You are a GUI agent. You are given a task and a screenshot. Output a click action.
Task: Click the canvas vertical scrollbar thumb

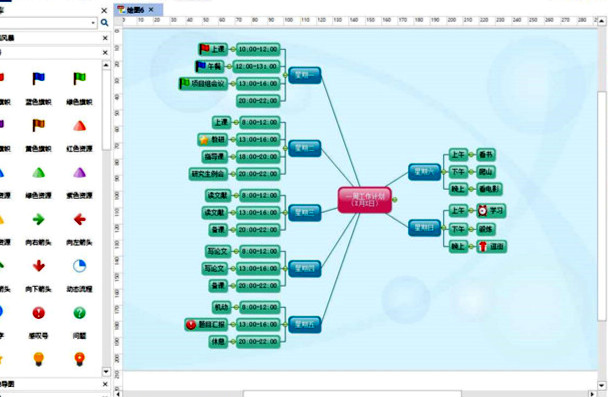click(601, 205)
